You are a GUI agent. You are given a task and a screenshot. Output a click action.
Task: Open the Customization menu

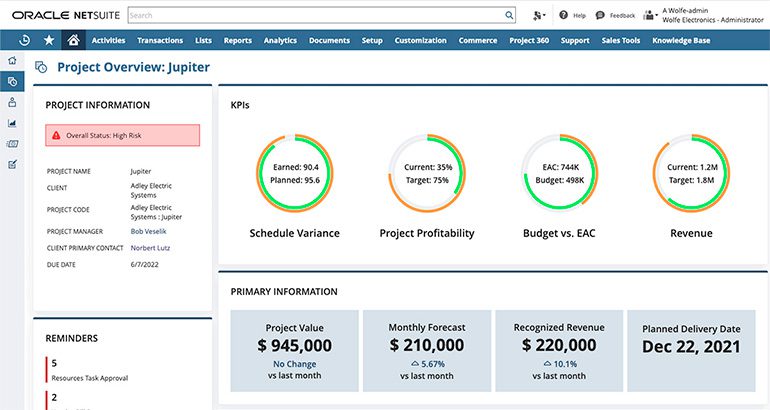(421, 40)
